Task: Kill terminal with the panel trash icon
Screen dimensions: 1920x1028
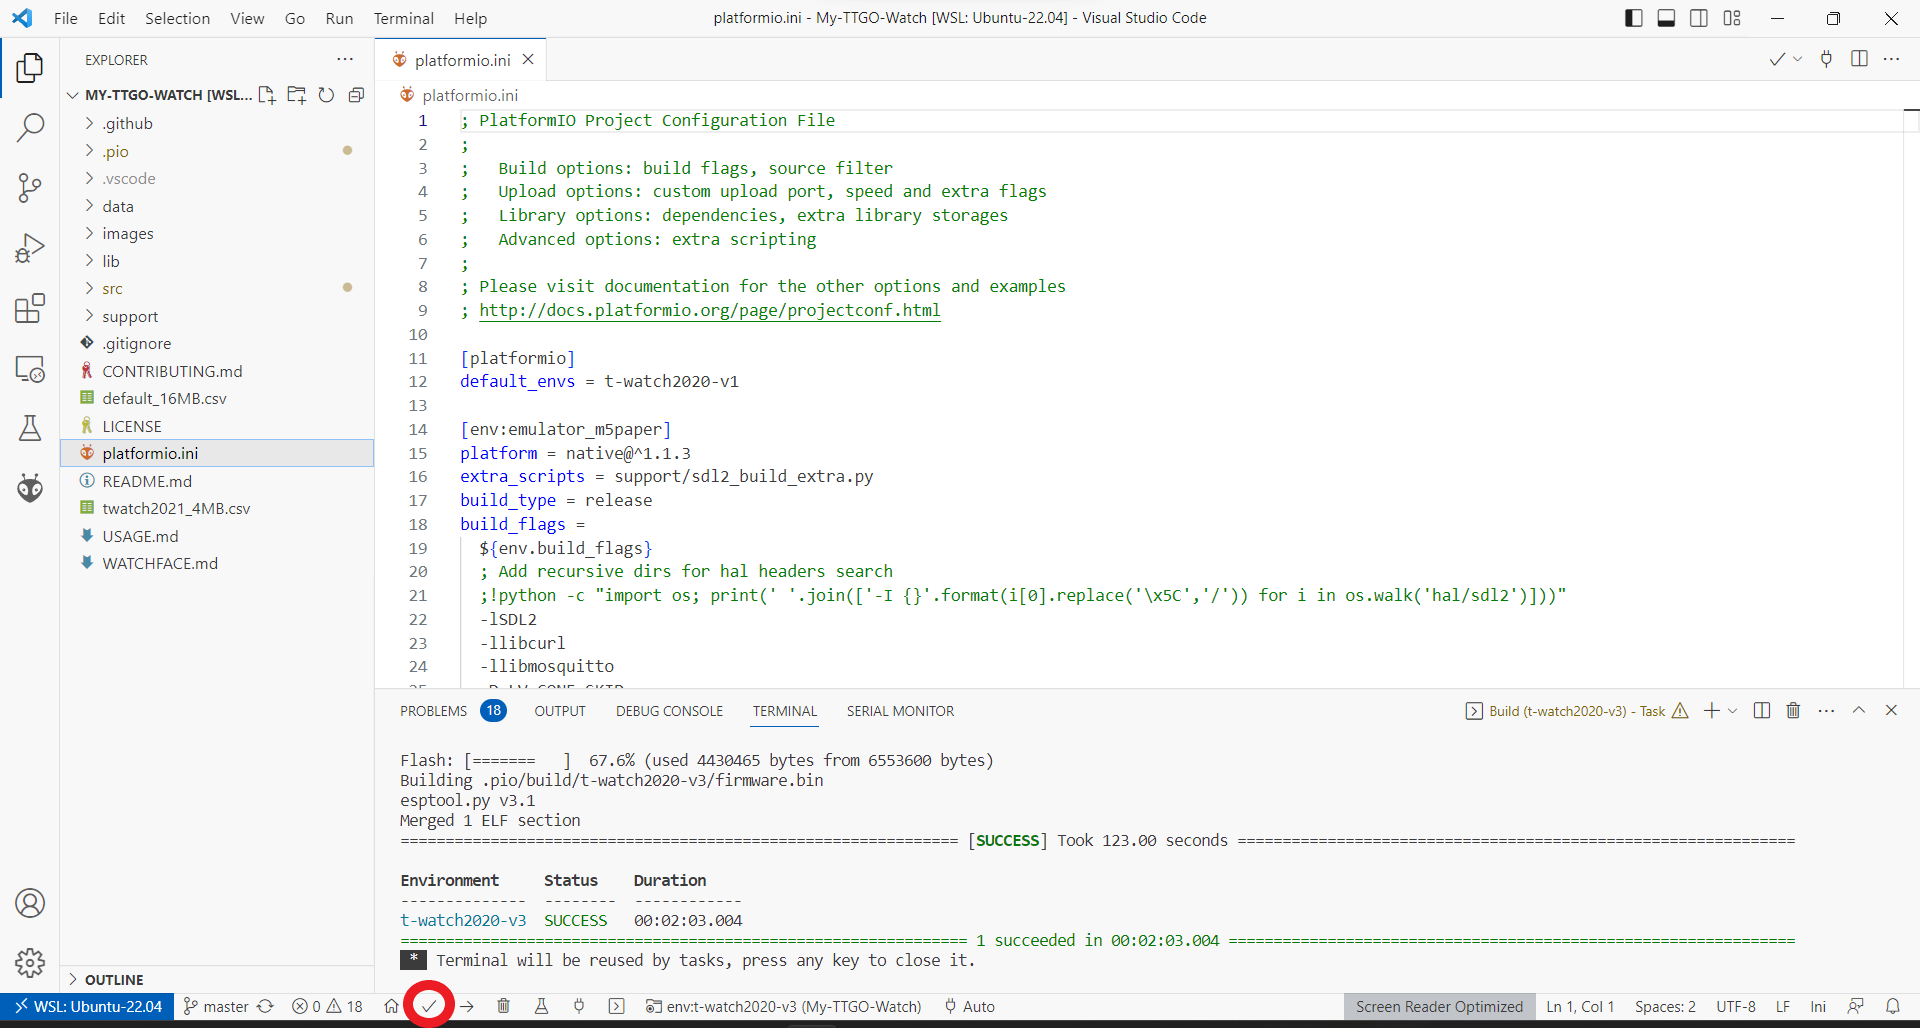Action: pos(1793,711)
